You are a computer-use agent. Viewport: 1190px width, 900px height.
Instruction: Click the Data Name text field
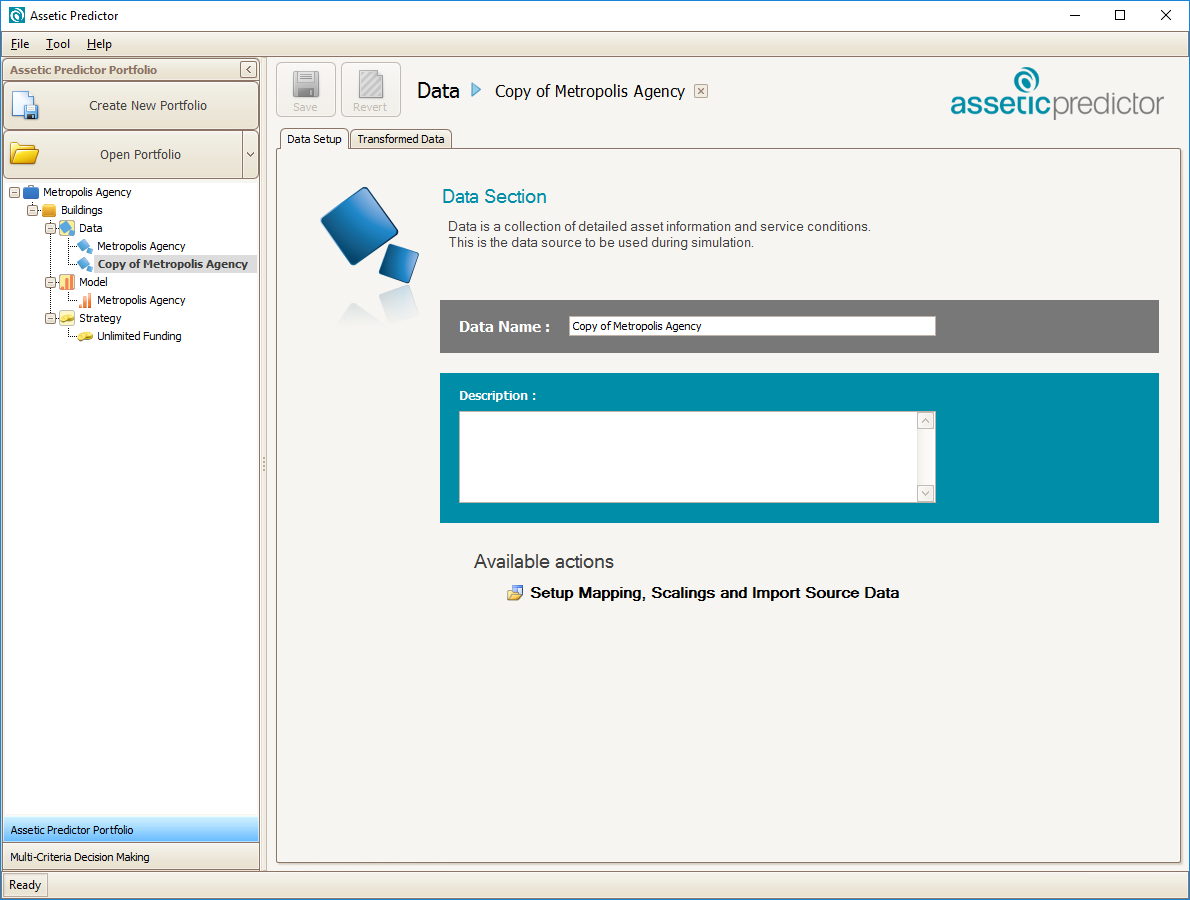tap(752, 326)
